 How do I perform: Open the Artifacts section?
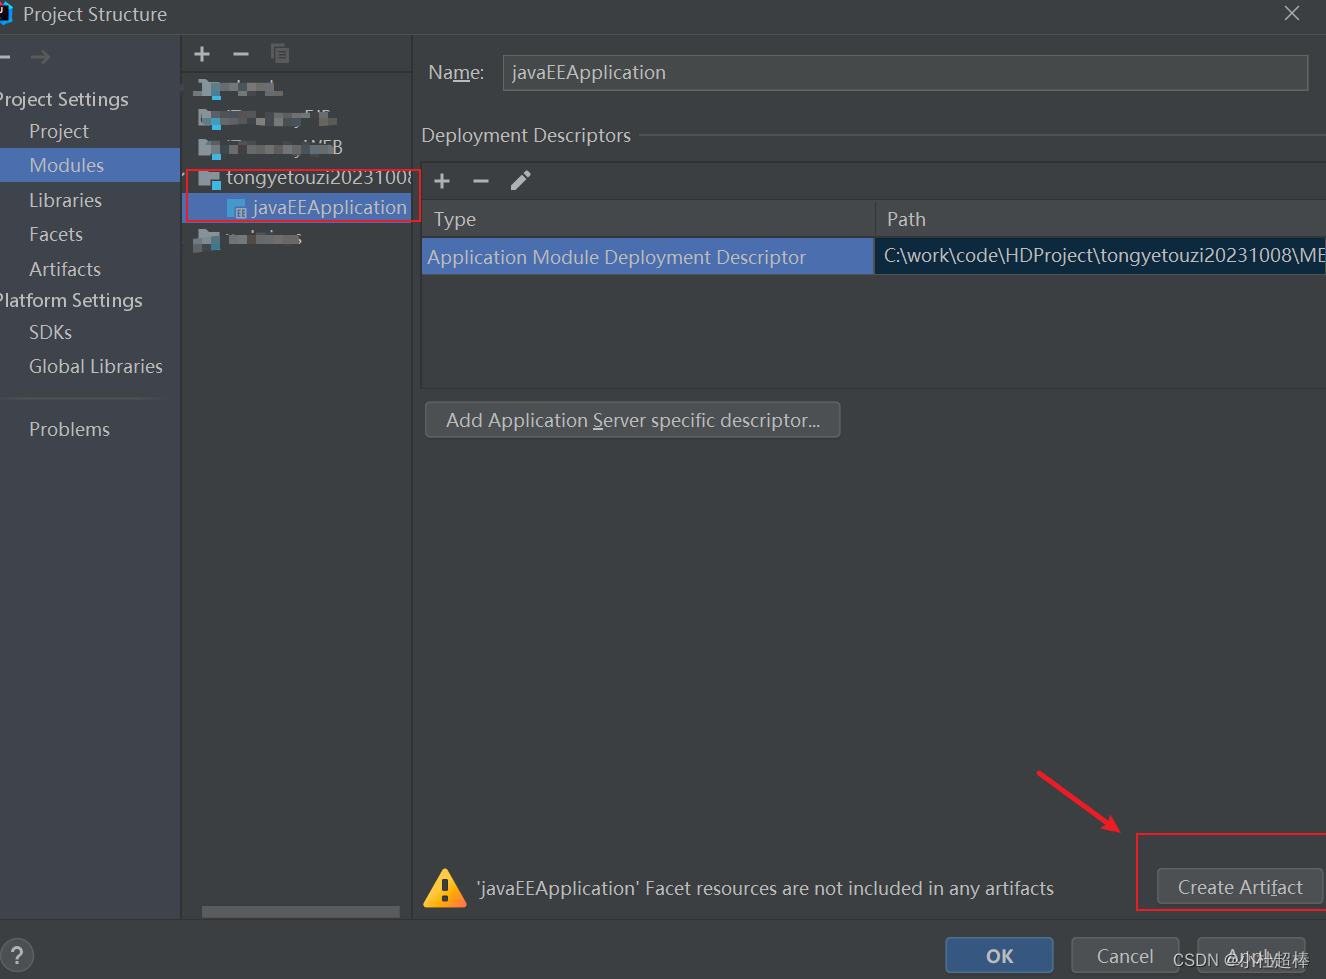point(65,269)
